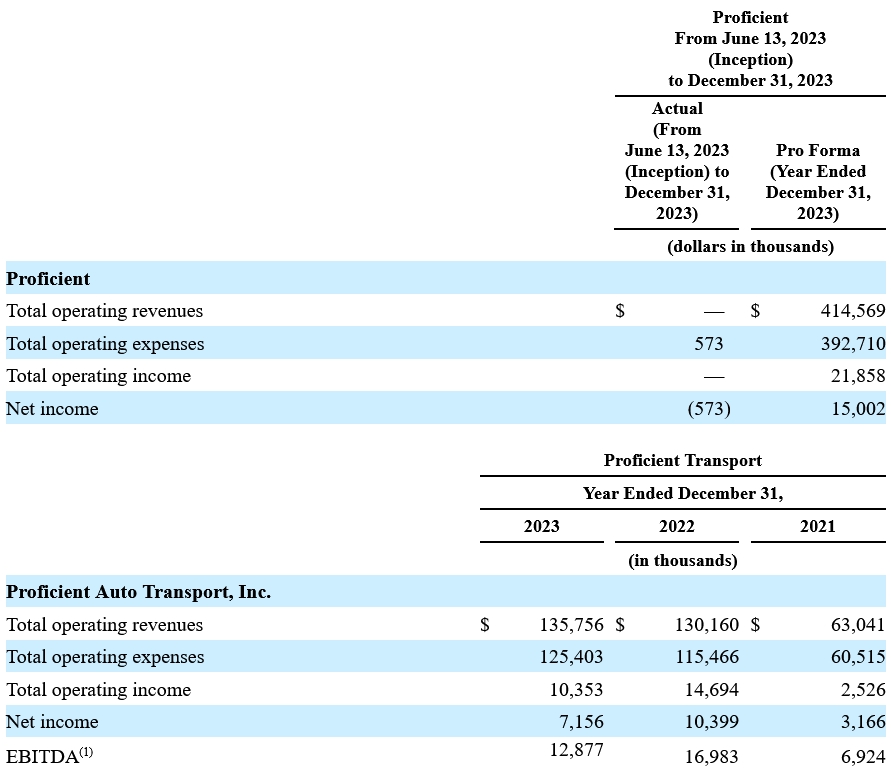
Task: Click the Pro Forma Year Ended column header
Action: pyautogui.click(x=818, y=182)
